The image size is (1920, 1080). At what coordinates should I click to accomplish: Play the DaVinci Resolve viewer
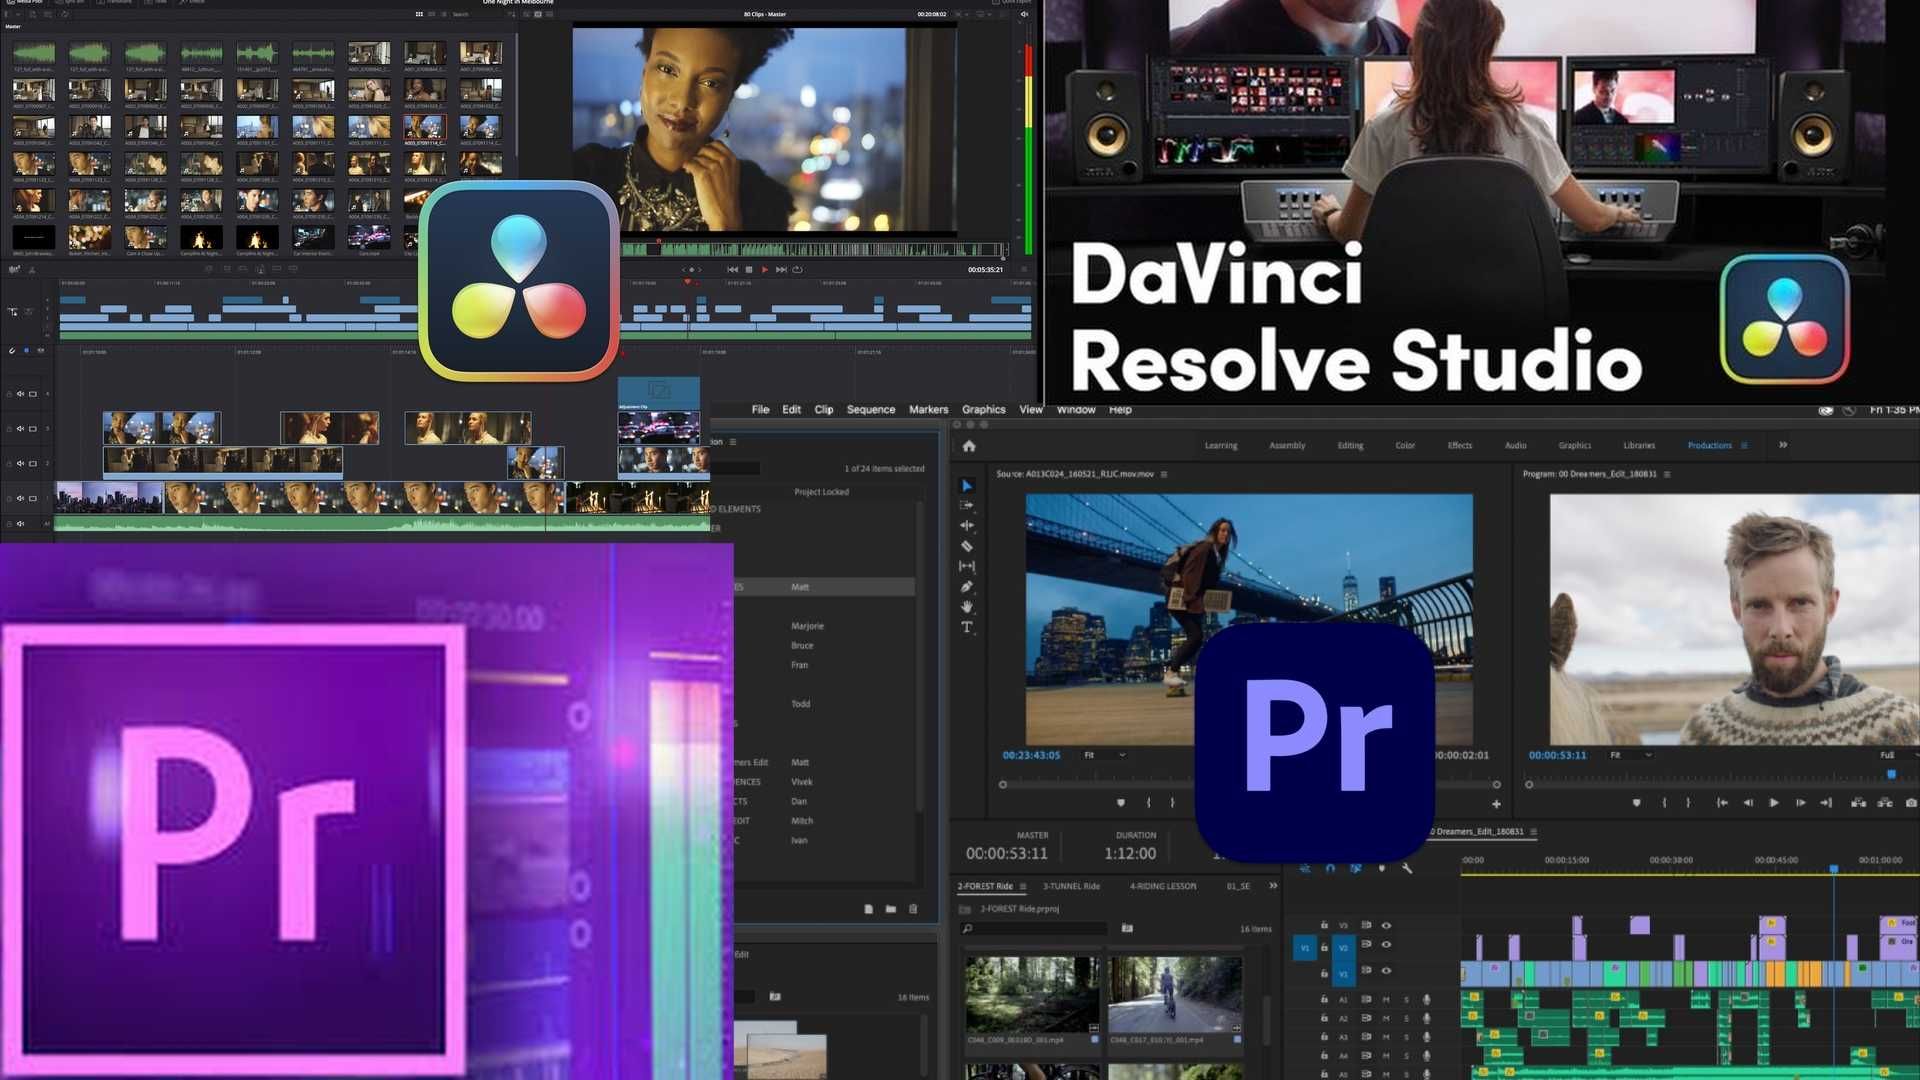(x=764, y=269)
